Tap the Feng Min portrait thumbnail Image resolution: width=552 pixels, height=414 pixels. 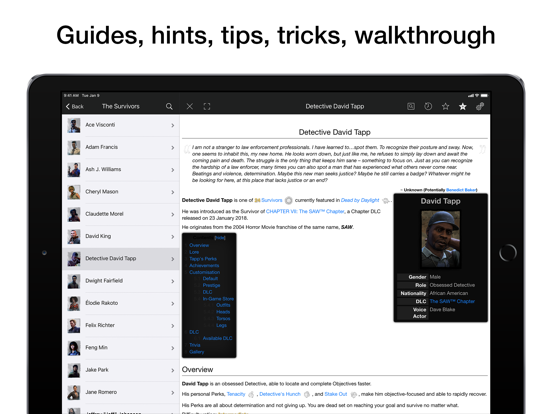74,348
